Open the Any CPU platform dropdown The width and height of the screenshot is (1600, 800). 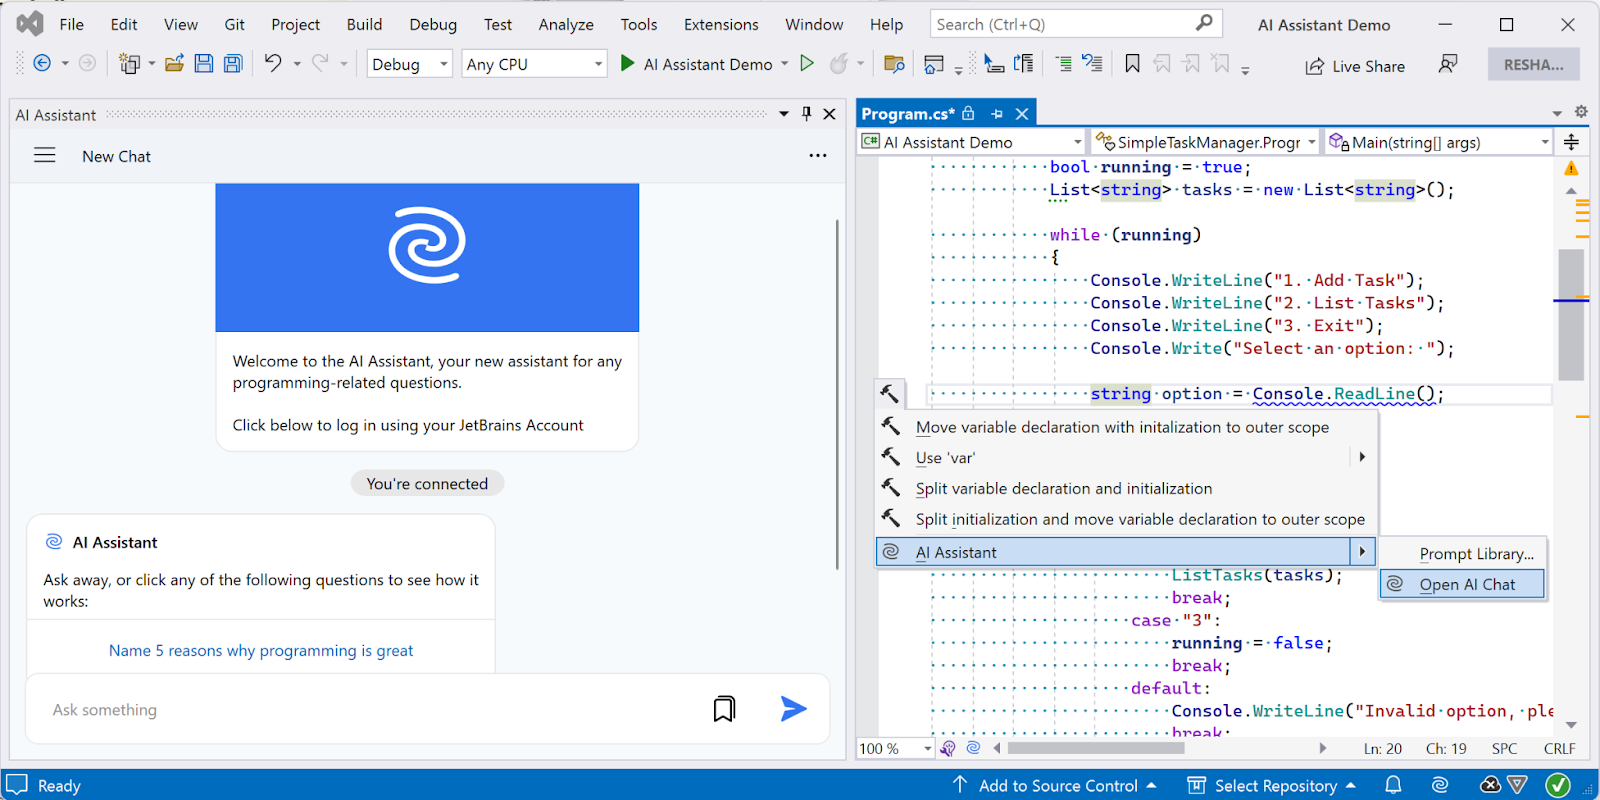click(x=534, y=64)
